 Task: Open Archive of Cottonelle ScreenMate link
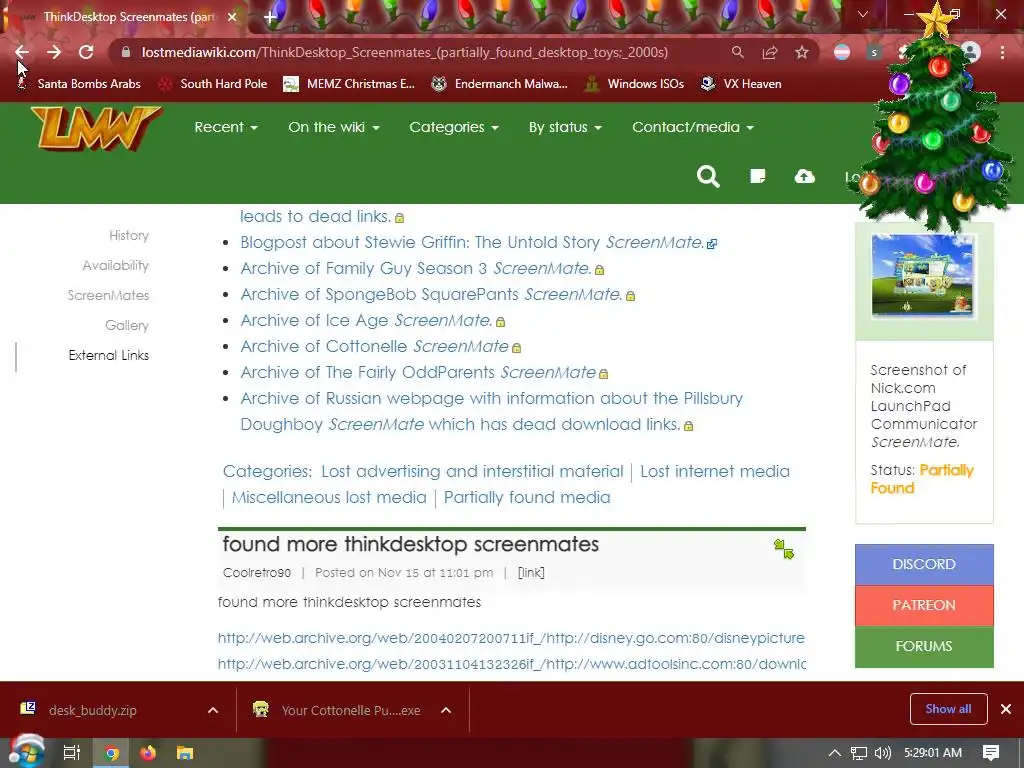[x=374, y=347]
